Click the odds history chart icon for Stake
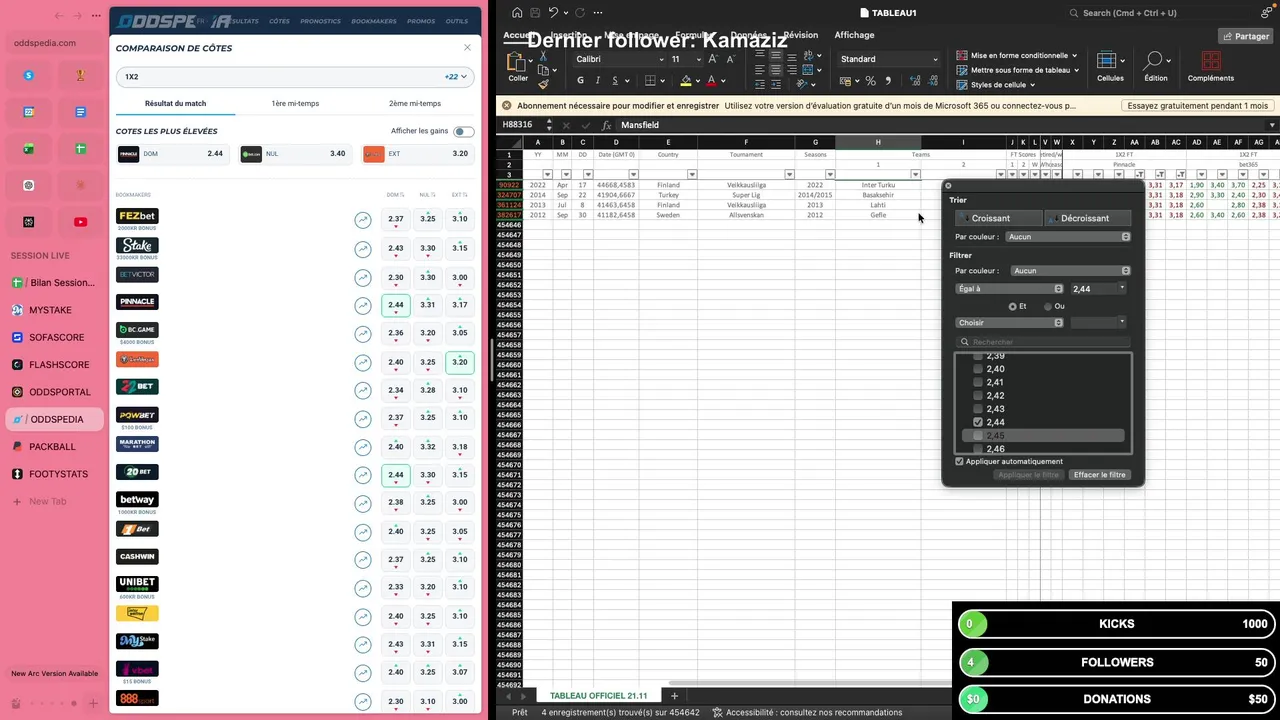 (363, 248)
